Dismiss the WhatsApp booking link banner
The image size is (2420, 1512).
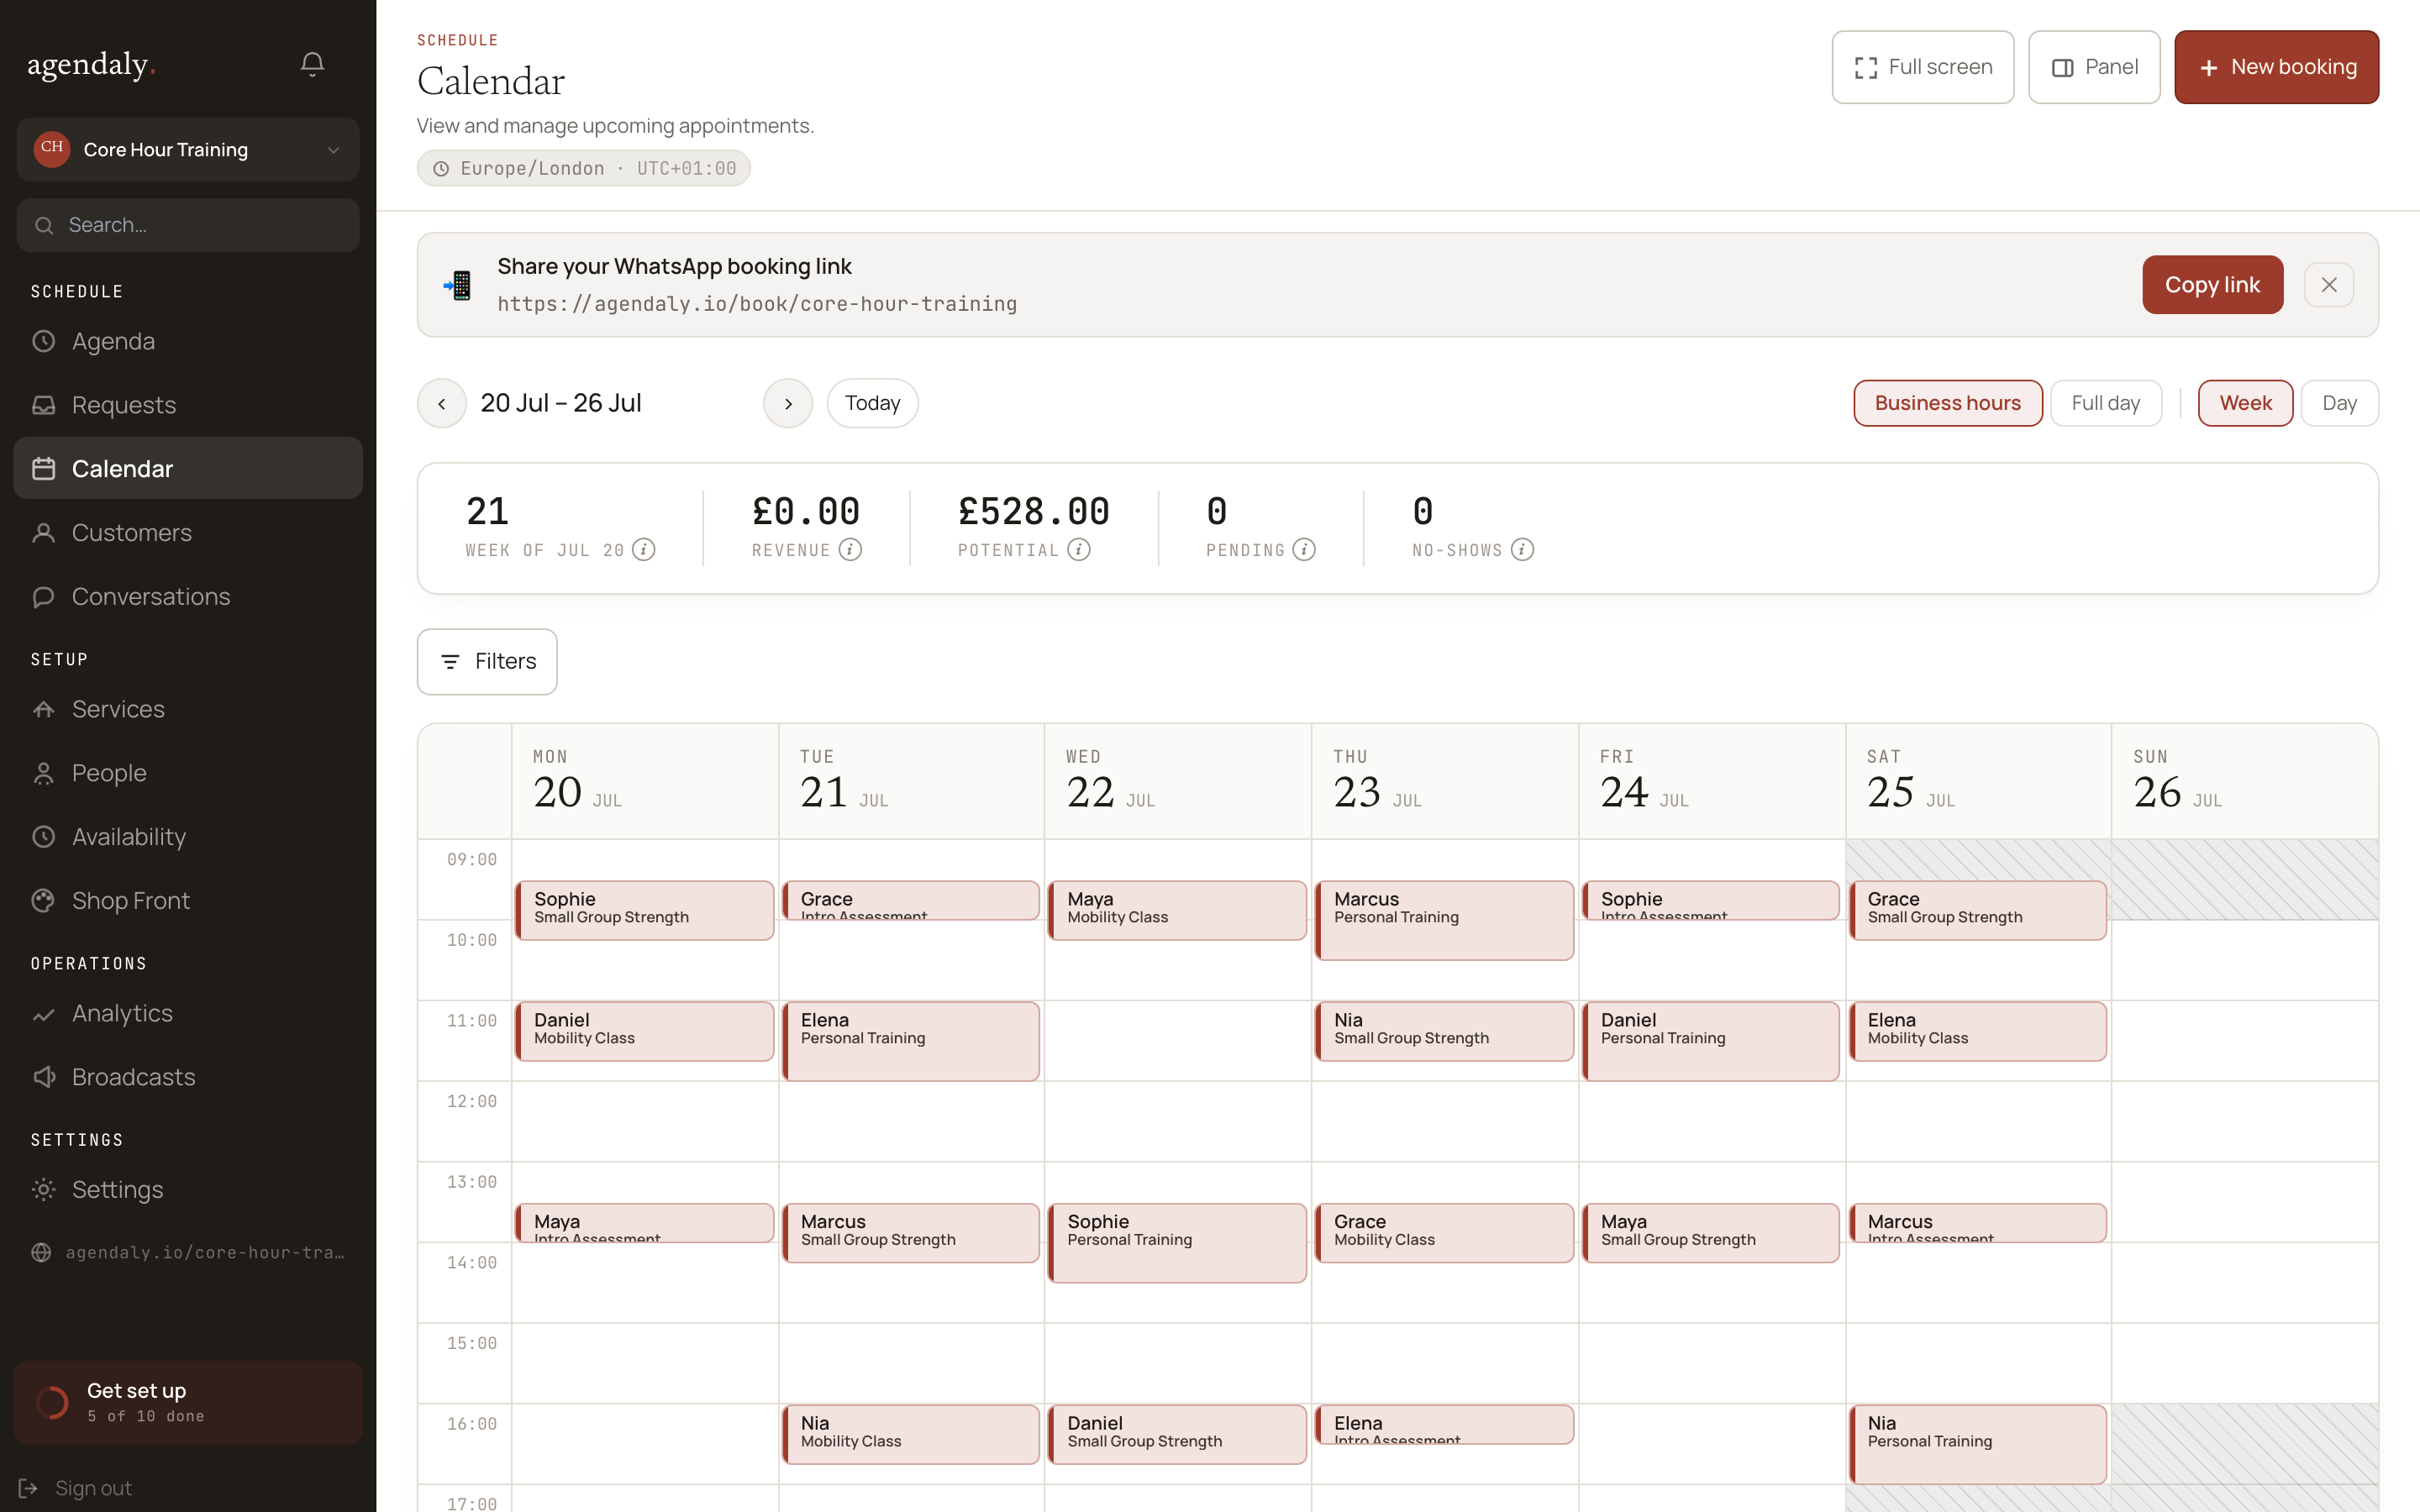click(x=2329, y=285)
